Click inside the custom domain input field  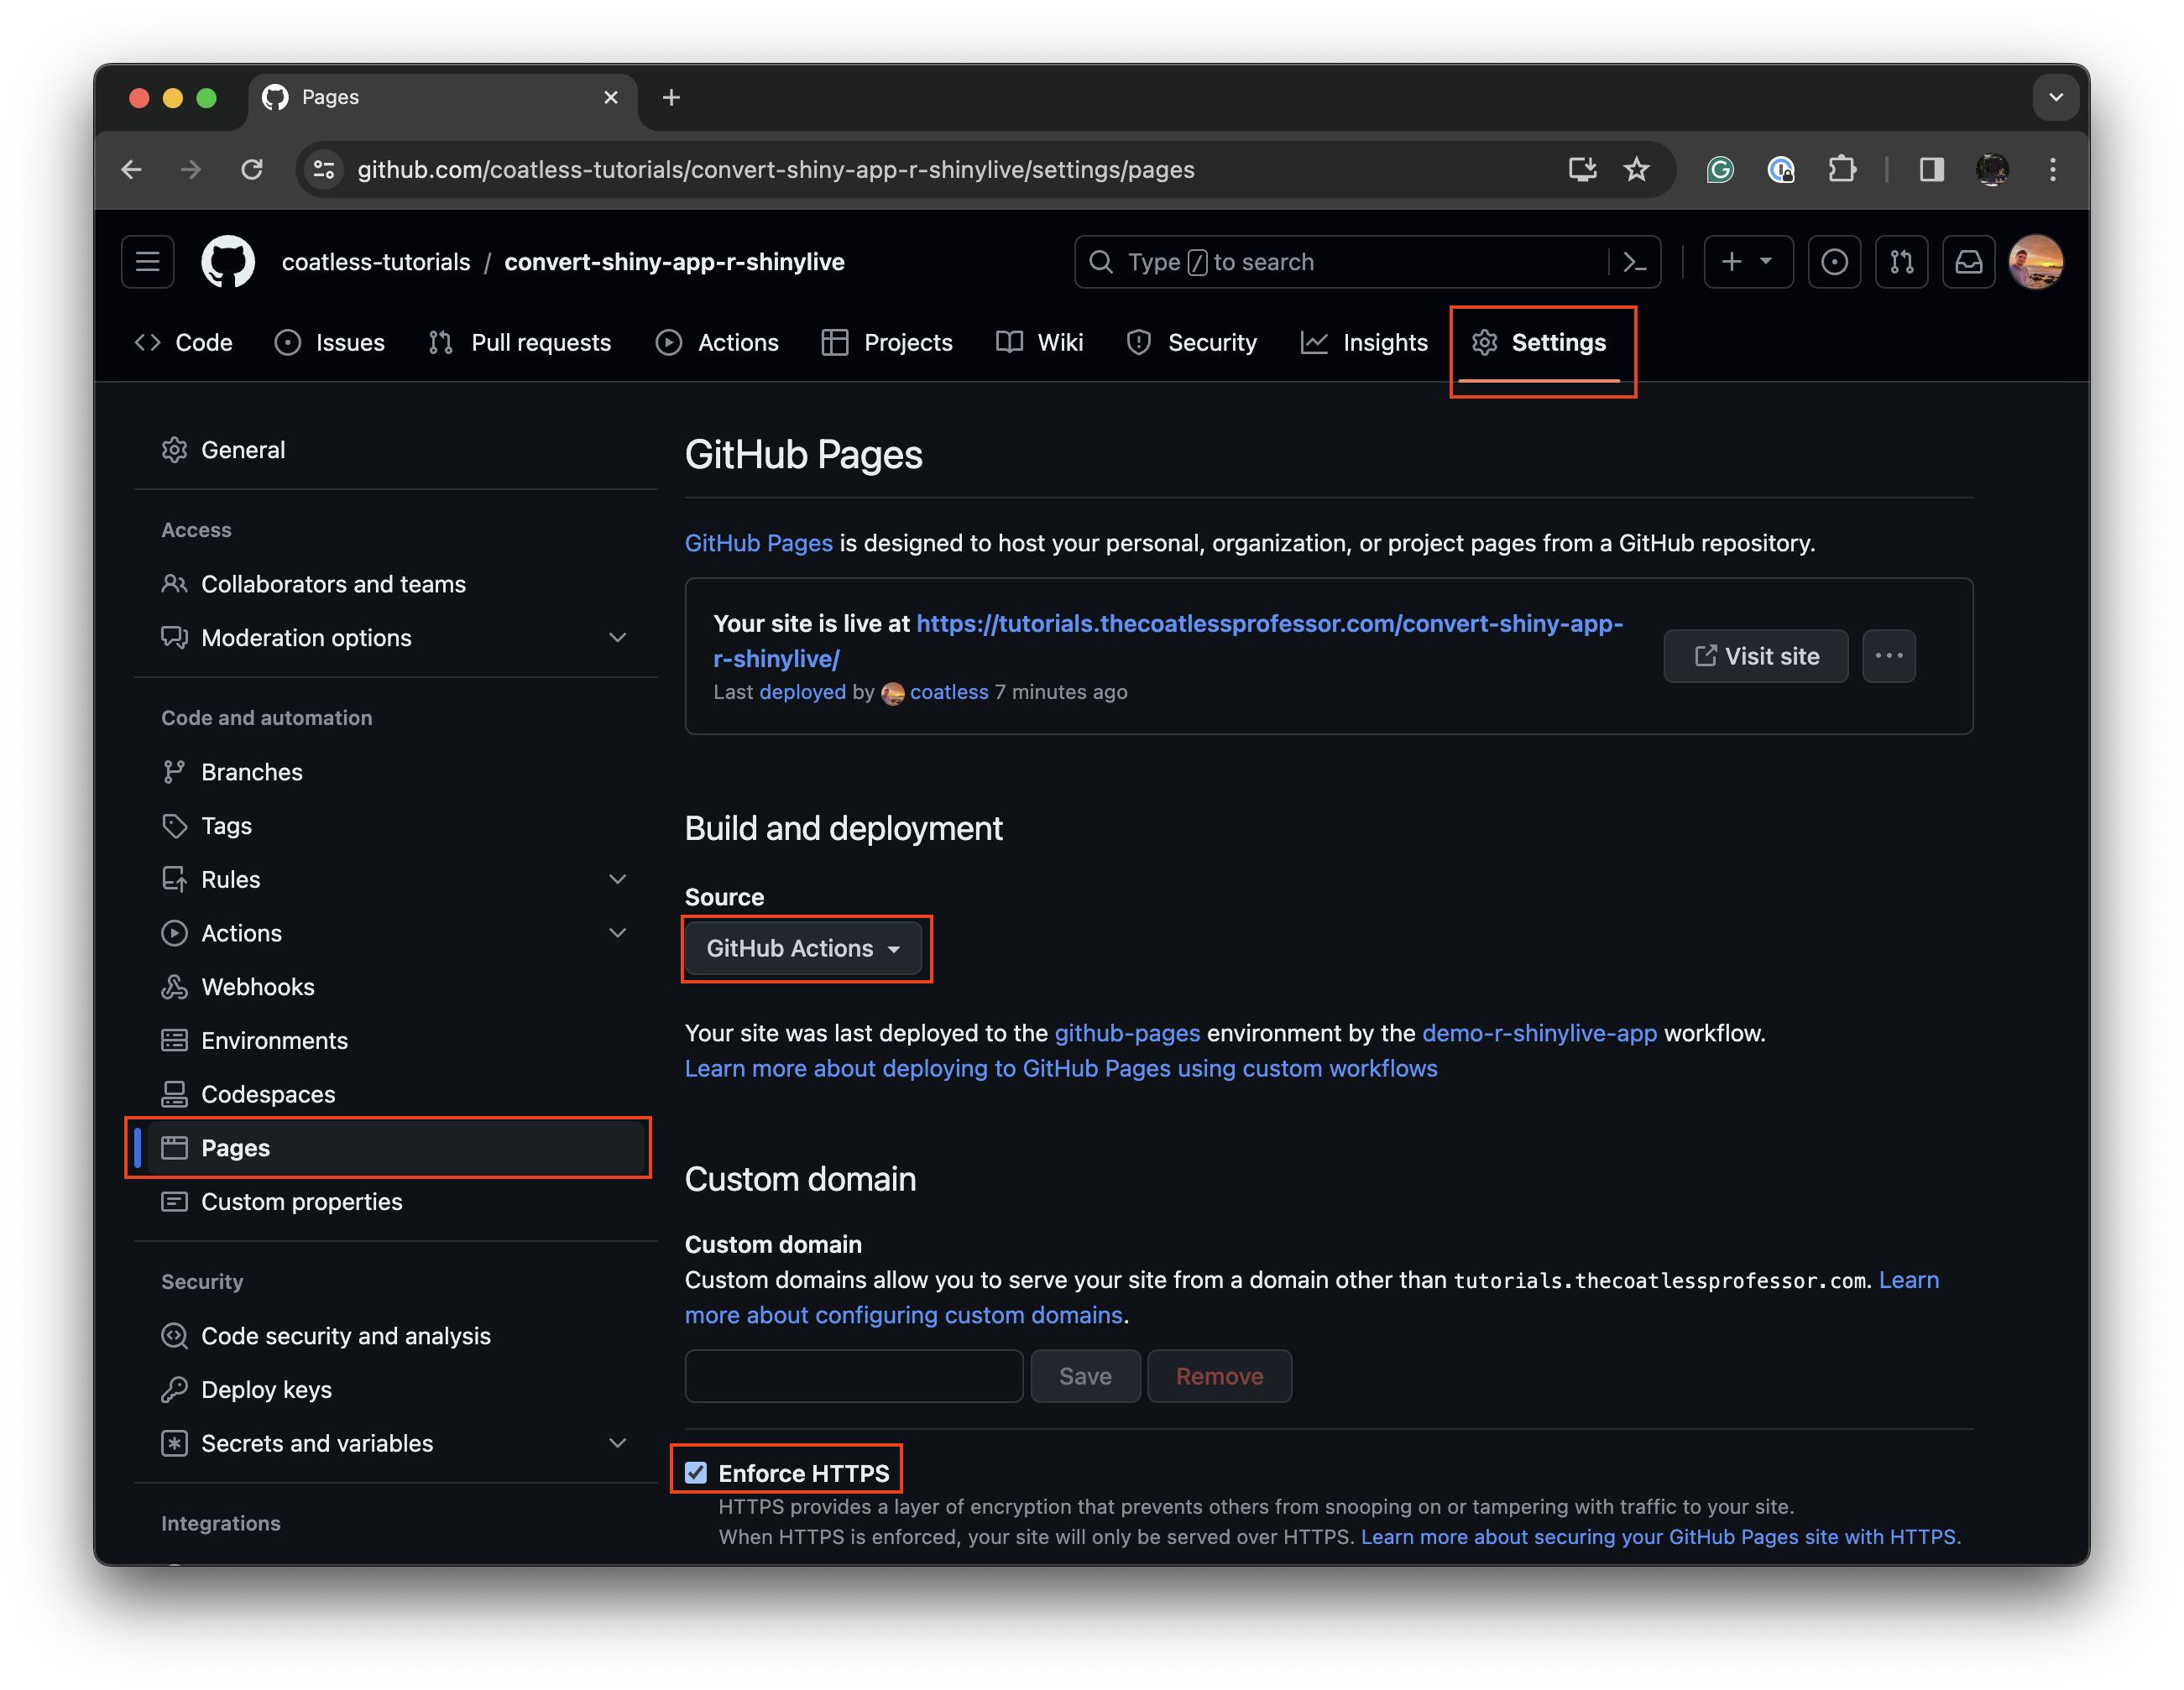coord(853,1376)
